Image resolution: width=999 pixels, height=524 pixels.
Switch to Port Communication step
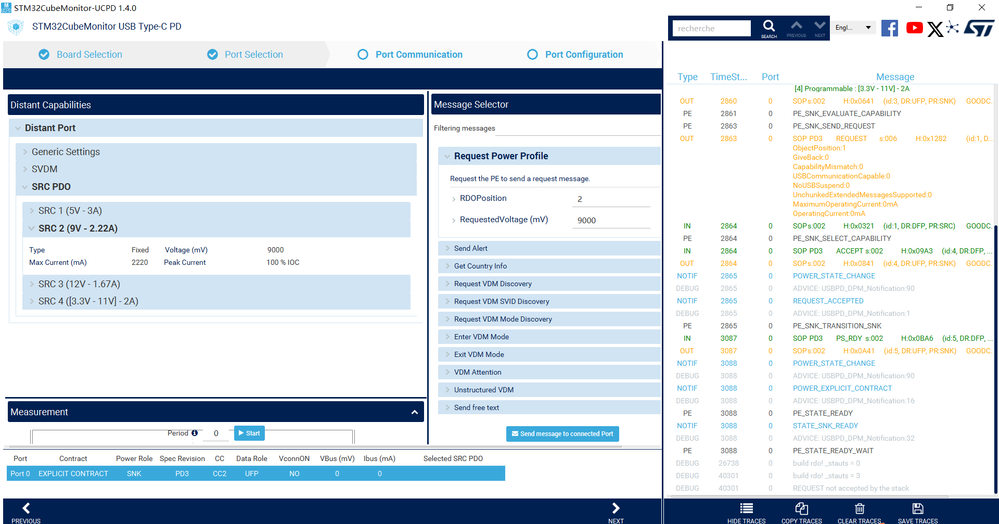[x=410, y=55]
